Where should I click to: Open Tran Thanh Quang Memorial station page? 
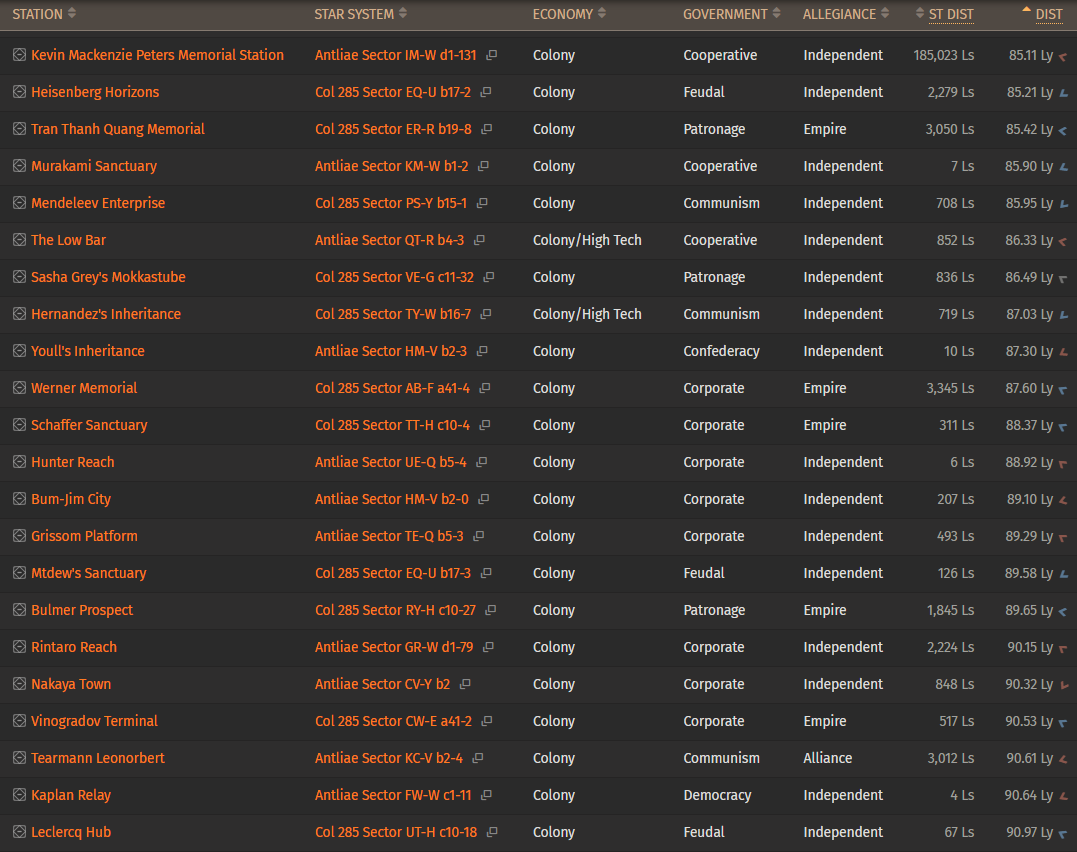pyautogui.click(x=117, y=129)
